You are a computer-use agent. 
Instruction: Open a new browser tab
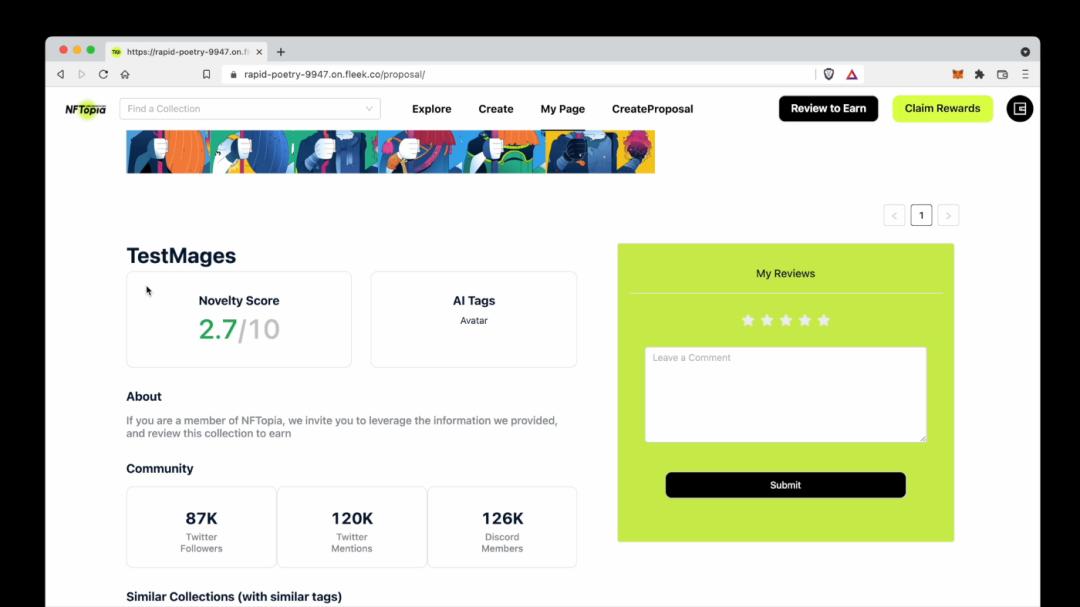[x=281, y=52]
